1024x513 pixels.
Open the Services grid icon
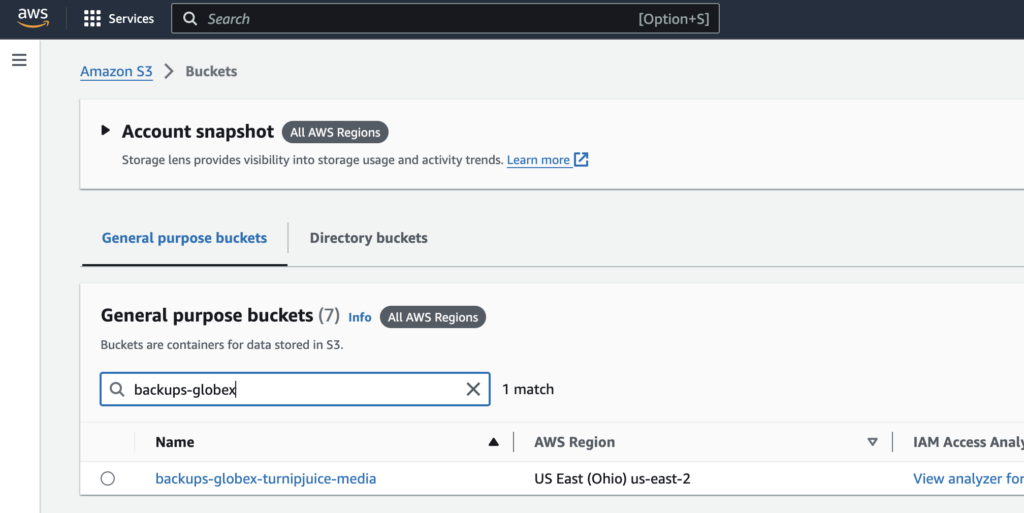point(92,19)
